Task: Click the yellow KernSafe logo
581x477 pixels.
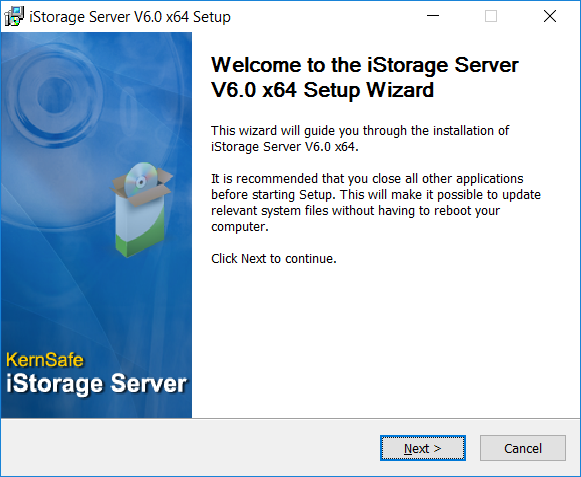Action: click(x=45, y=360)
